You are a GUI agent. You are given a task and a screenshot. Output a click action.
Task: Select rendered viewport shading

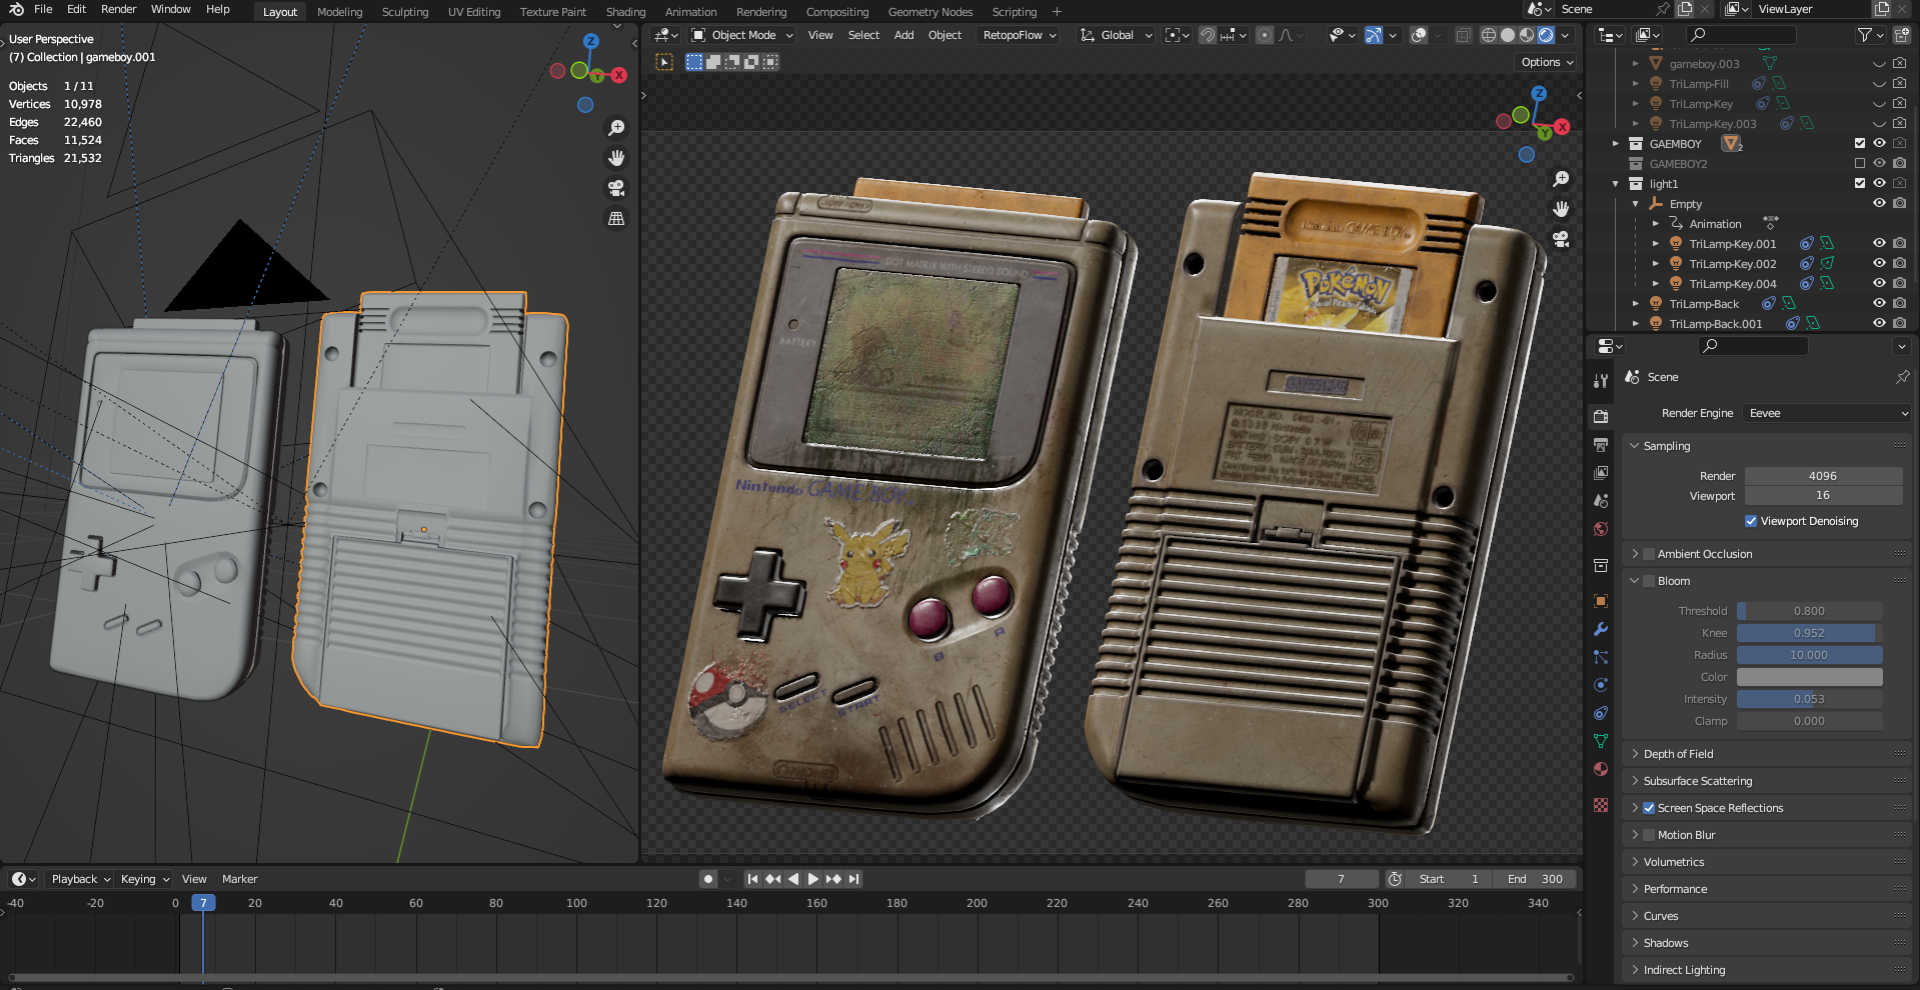tap(1546, 35)
